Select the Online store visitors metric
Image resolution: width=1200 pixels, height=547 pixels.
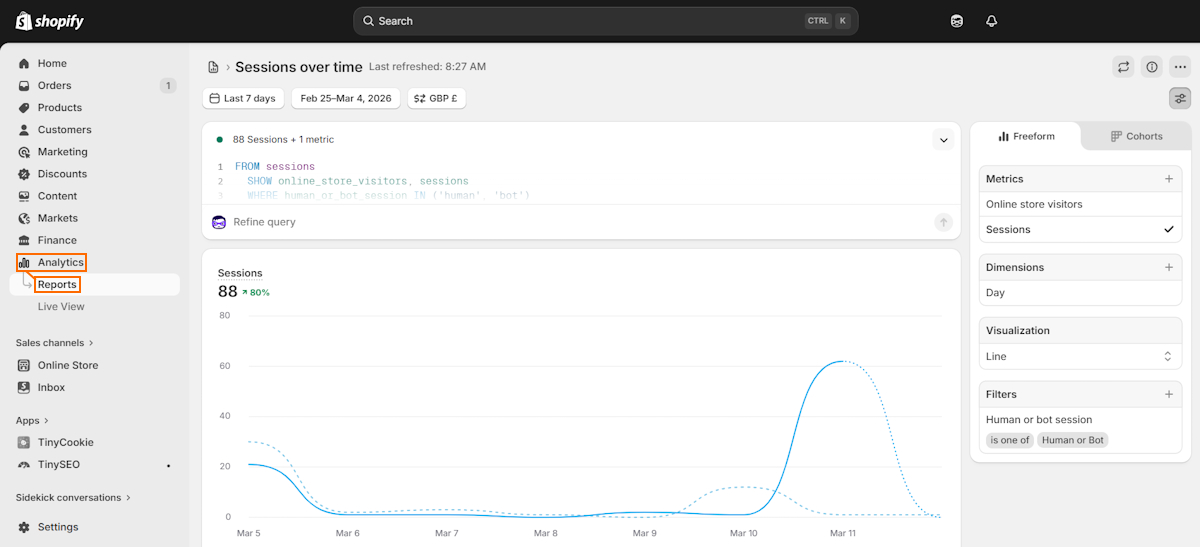tap(1080, 204)
